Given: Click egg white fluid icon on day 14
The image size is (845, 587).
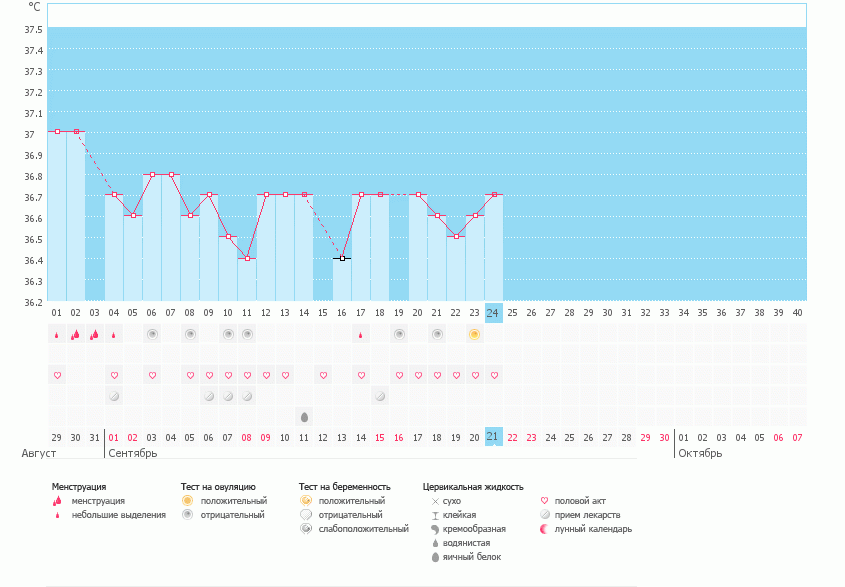Looking at the screenshot, I should [x=304, y=416].
